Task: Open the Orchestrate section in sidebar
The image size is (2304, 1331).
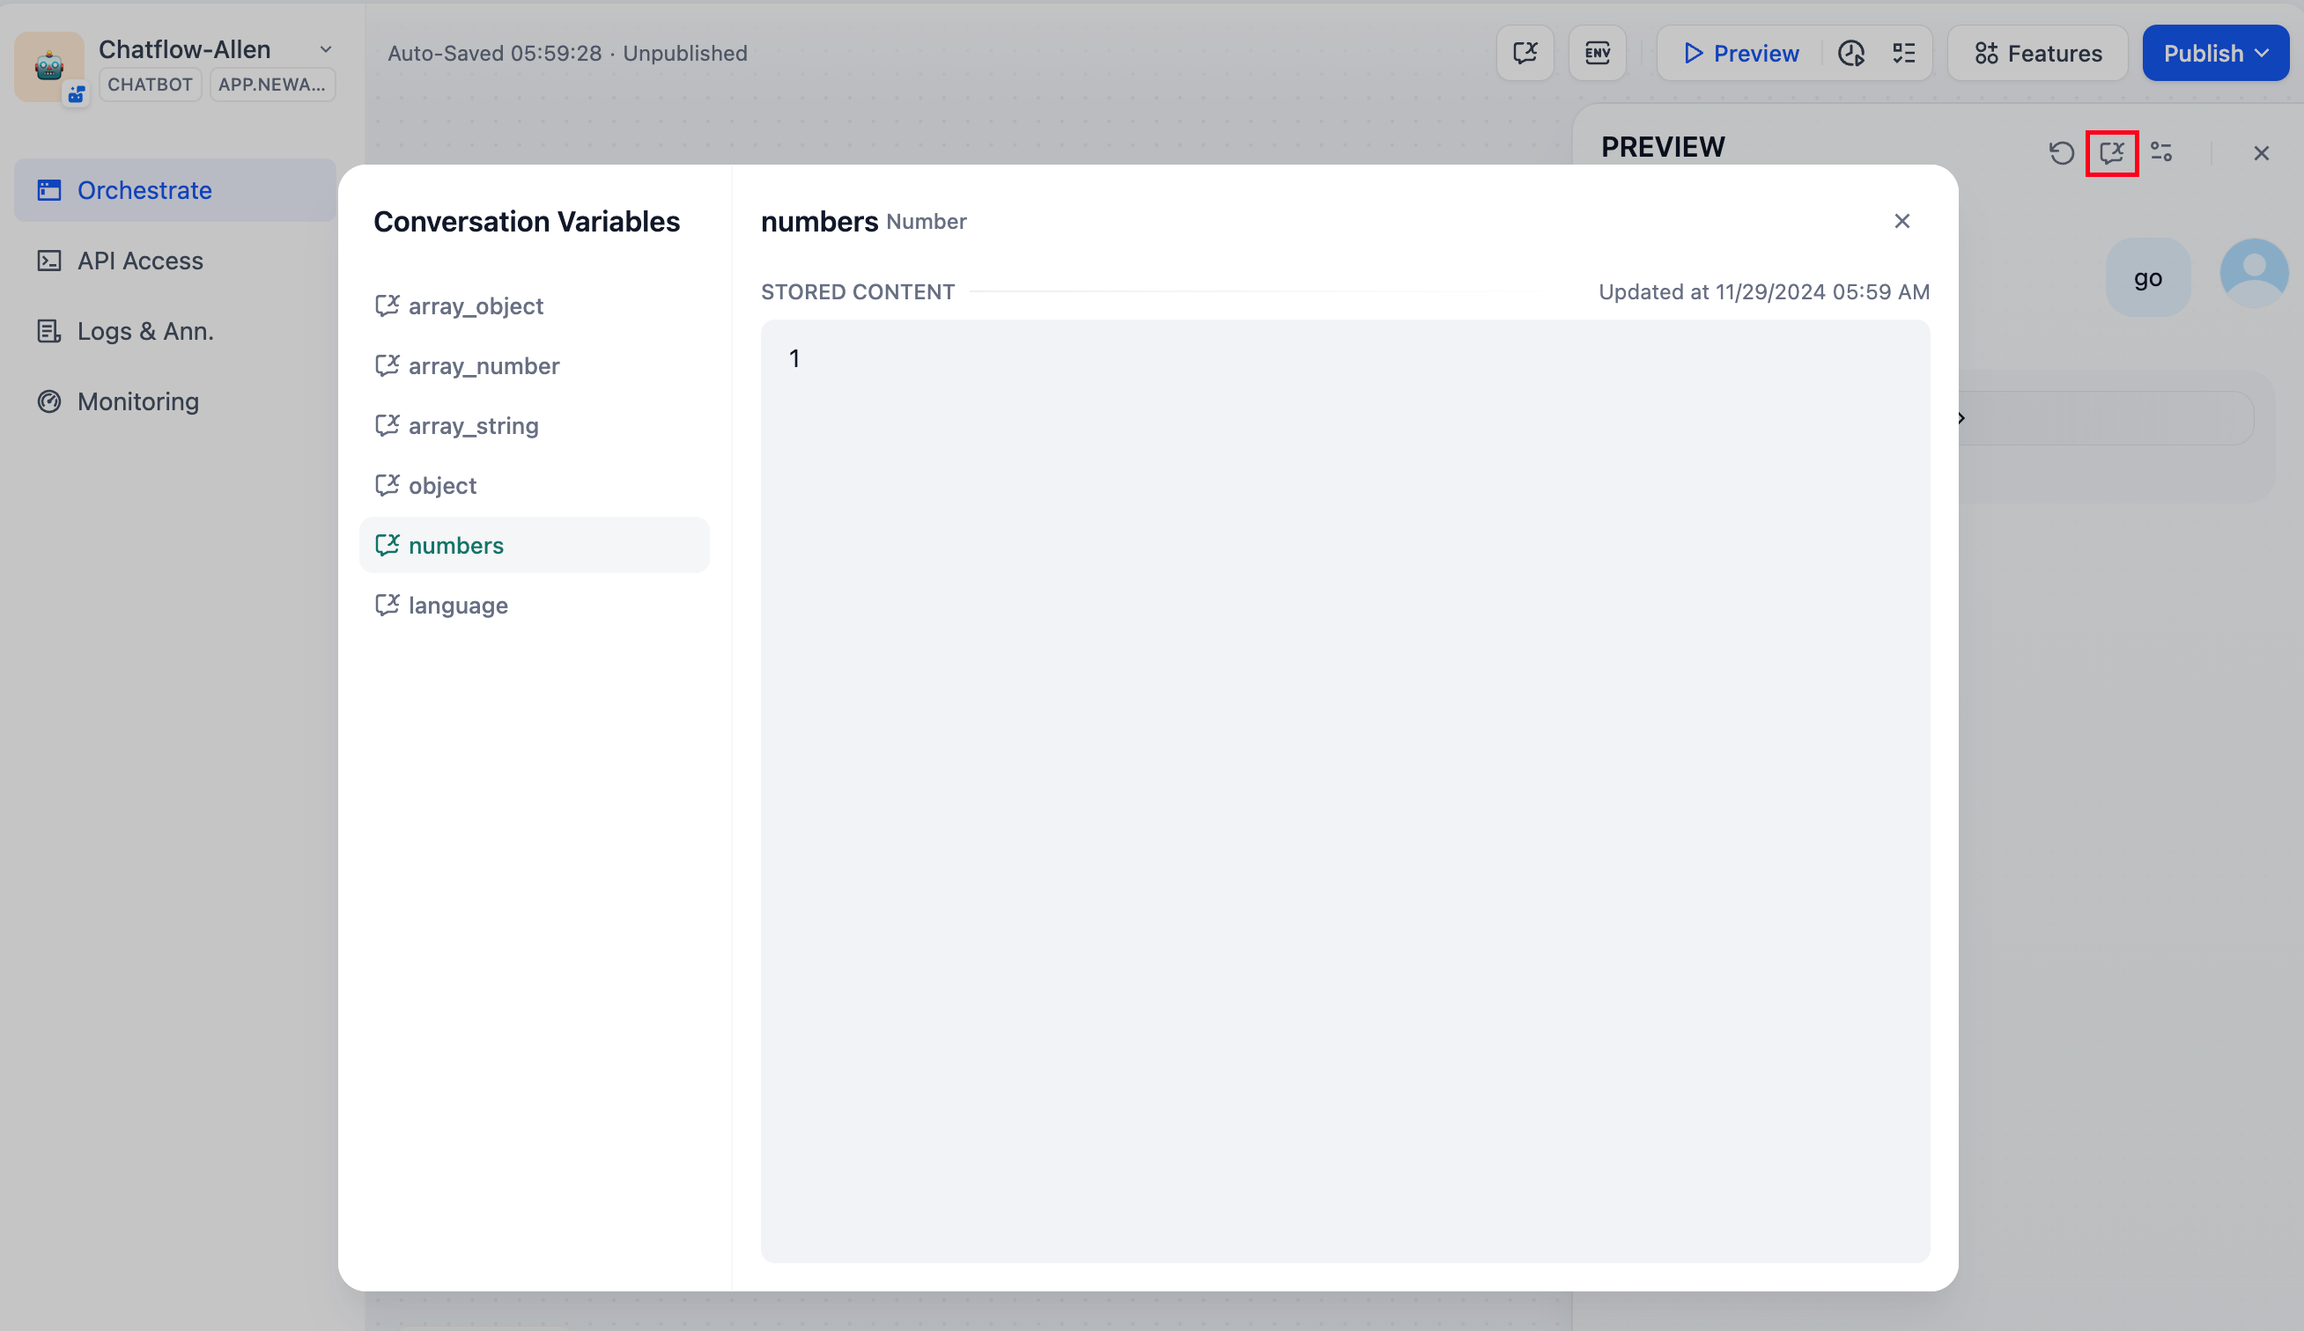Action: click(x=144, y=189)
